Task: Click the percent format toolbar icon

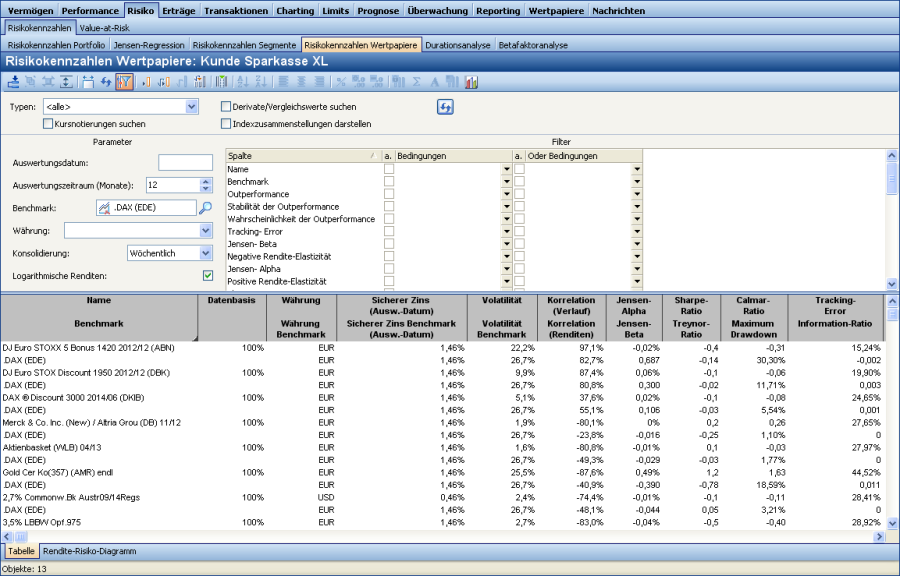Action: (x=341, y=81)
